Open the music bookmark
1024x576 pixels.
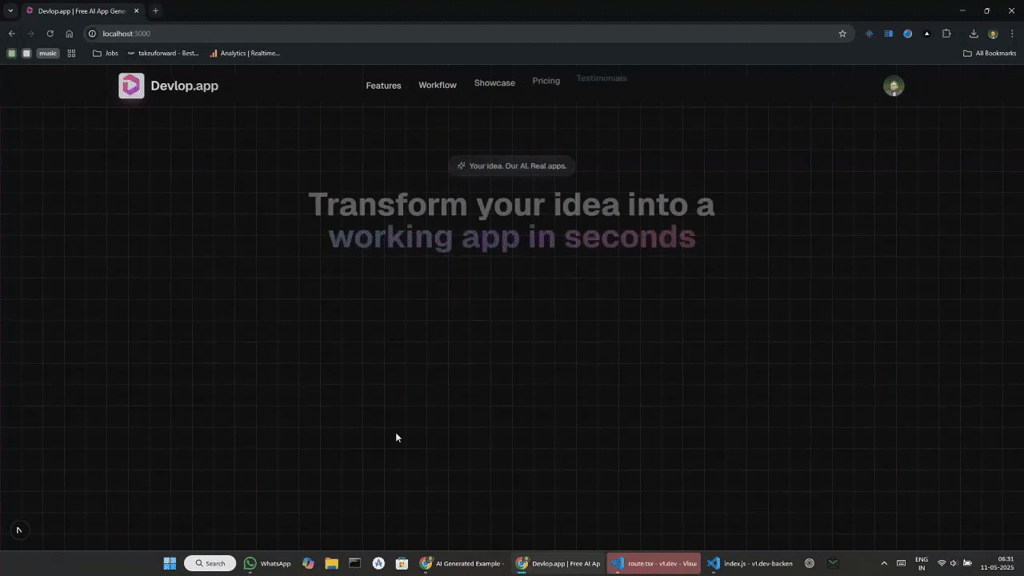(x=48, y=54)
